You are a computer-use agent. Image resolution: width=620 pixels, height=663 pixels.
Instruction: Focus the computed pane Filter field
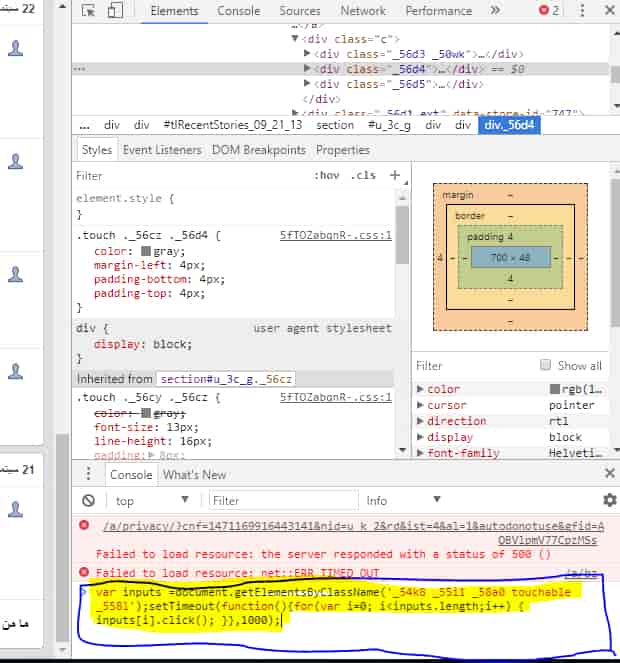tap(474, 365)
